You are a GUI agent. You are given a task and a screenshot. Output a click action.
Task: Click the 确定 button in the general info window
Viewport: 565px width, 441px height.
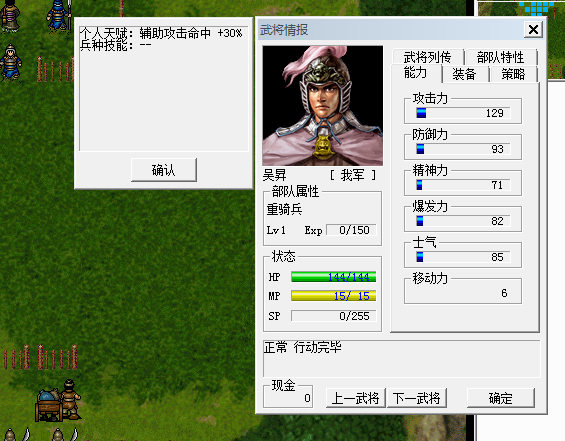point(501,398)
